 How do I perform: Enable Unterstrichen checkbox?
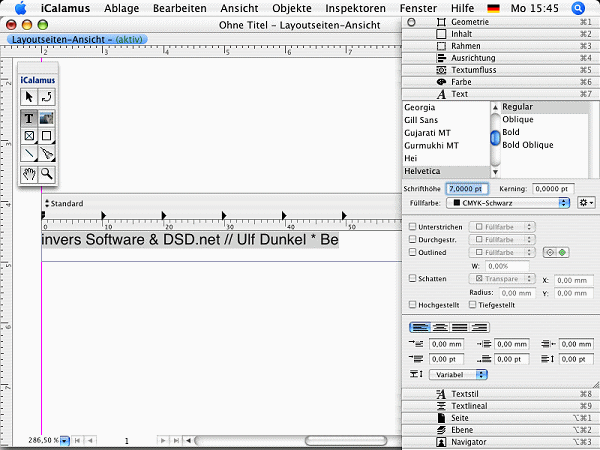pos(412,227)
